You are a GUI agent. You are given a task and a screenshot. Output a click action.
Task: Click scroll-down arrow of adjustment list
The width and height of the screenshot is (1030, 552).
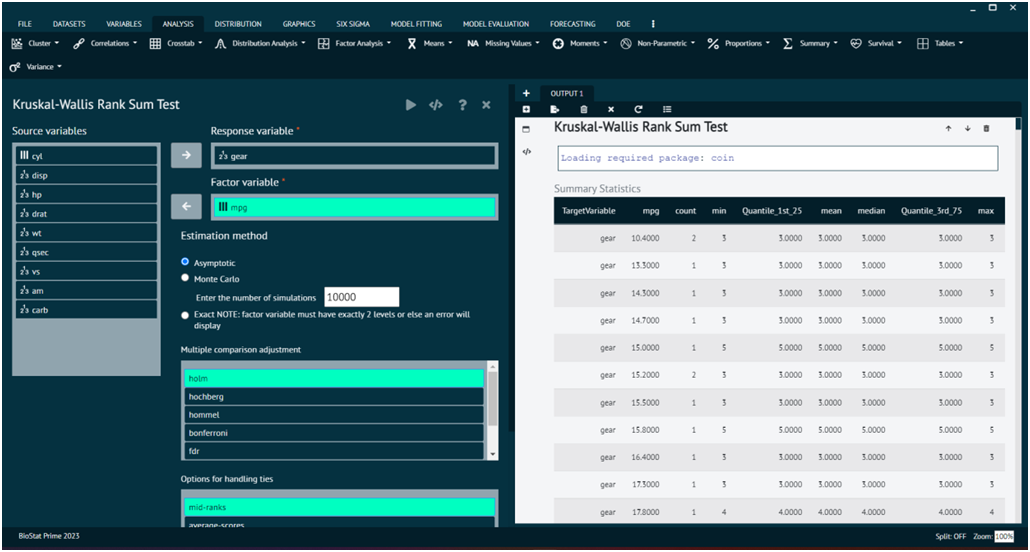coord(493,454)
